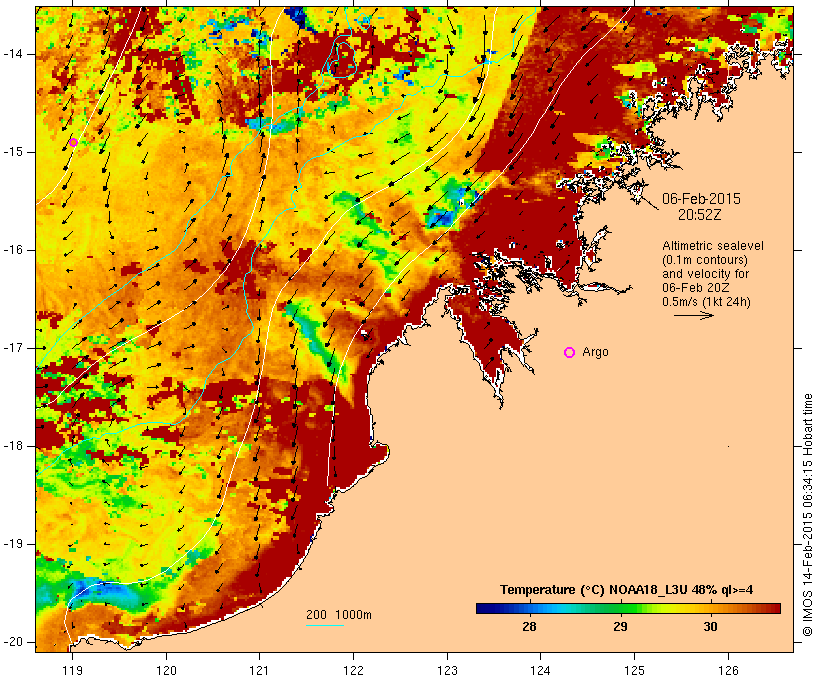Viewport: 820px width, 680px height.
Task: Click the '121' longitude axis label
Action: [x=259, y=670]
